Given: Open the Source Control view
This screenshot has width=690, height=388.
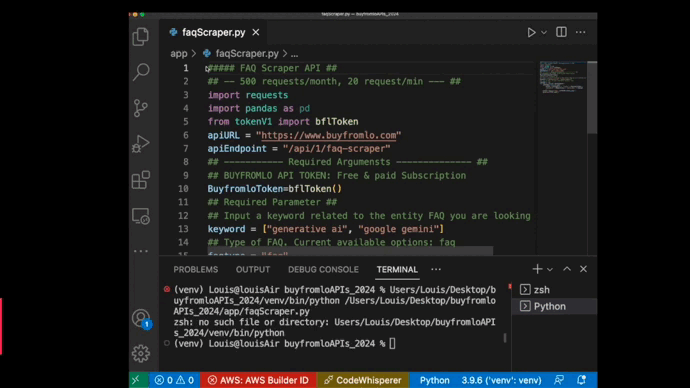Looking at the screenshot, I should 141,108.
